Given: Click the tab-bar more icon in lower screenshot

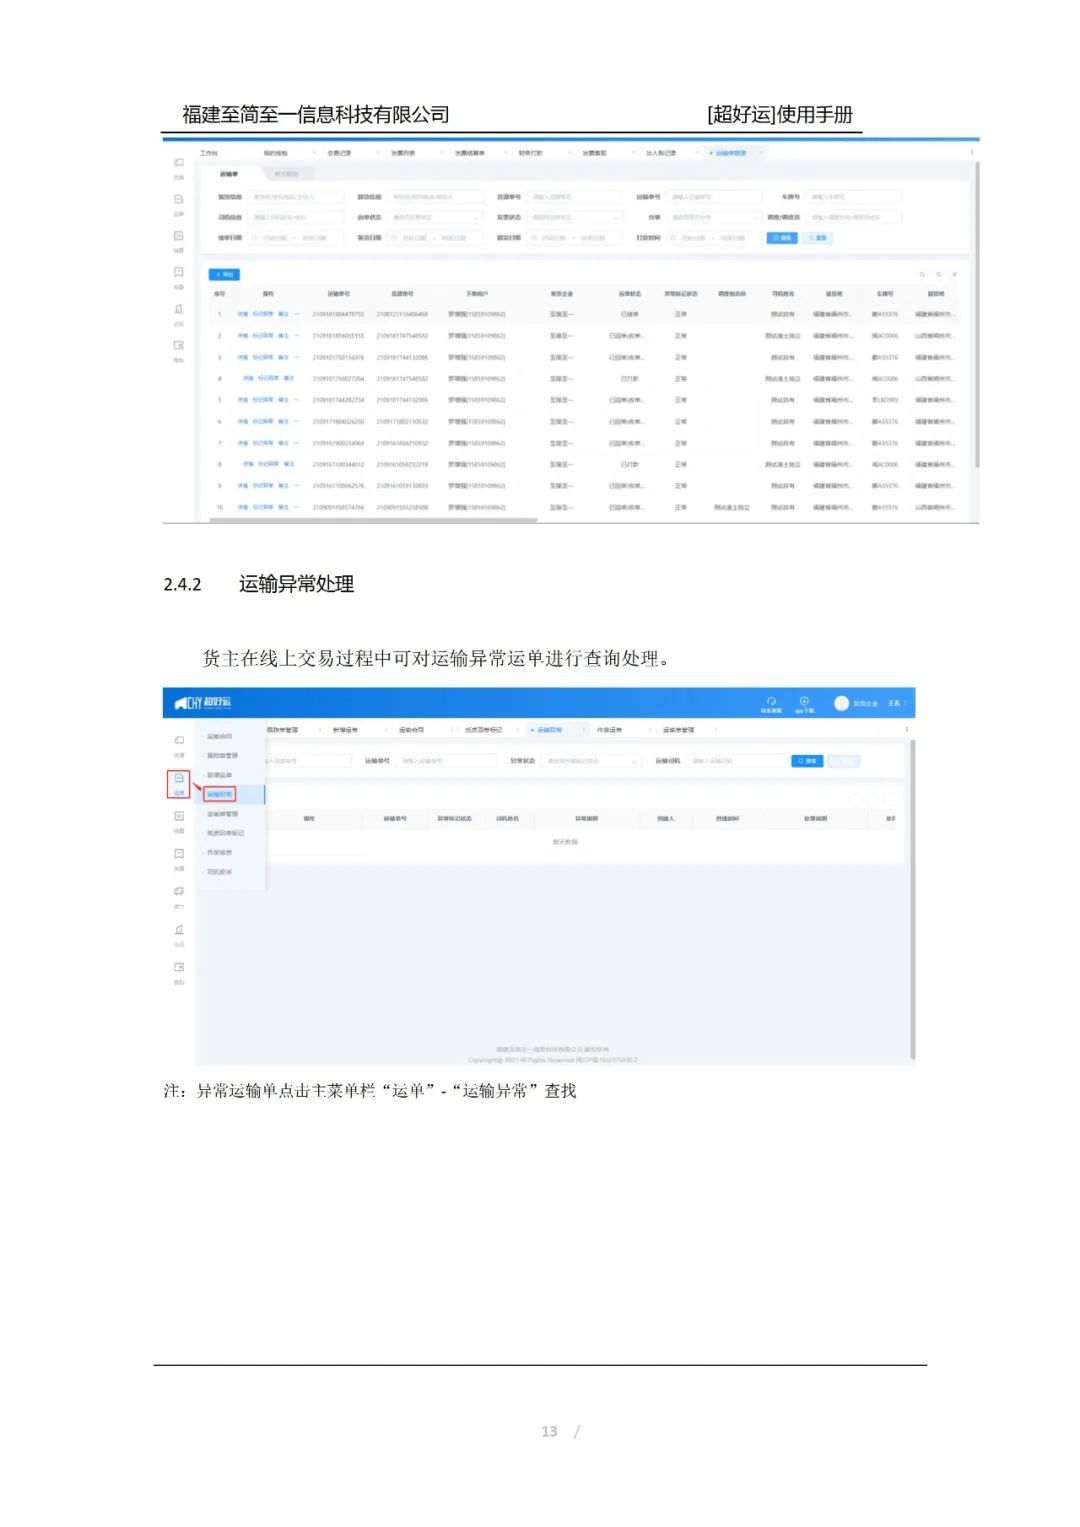Looking at the screenshot, I should point(907,729).
